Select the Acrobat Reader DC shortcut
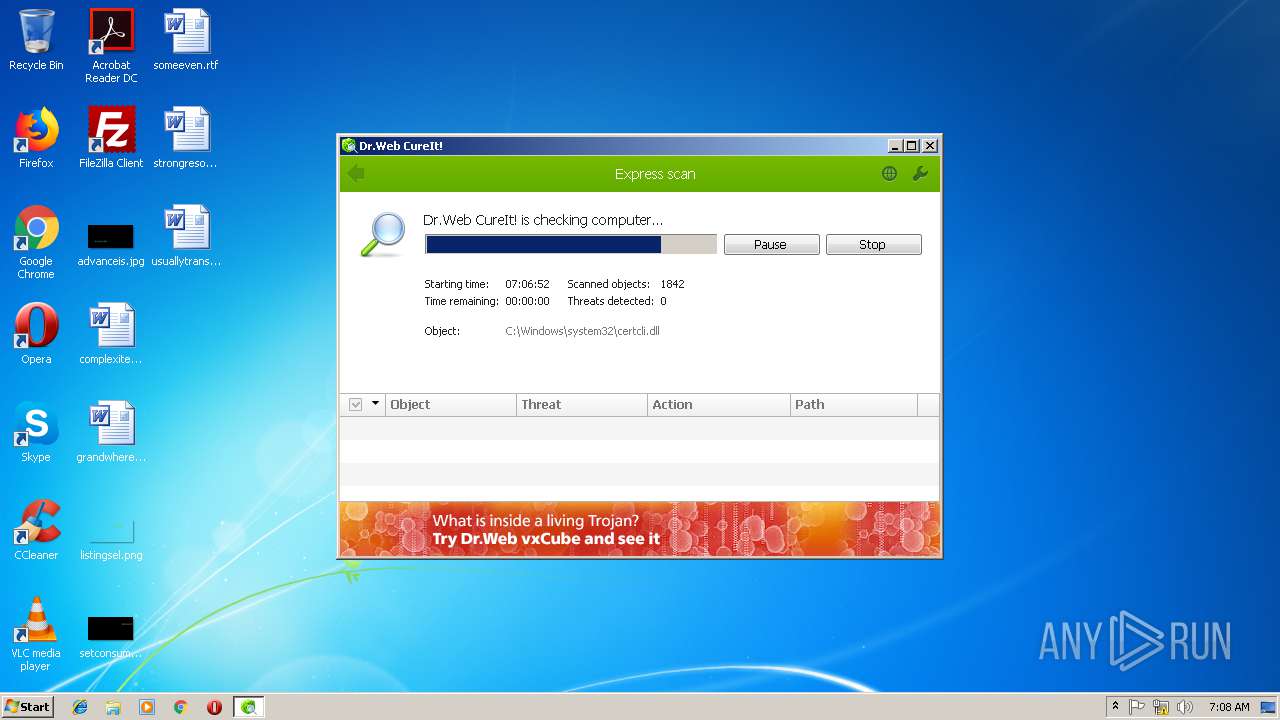Image resolution: width=1280 pixels, height=720 pixels. tap(111, 46)
